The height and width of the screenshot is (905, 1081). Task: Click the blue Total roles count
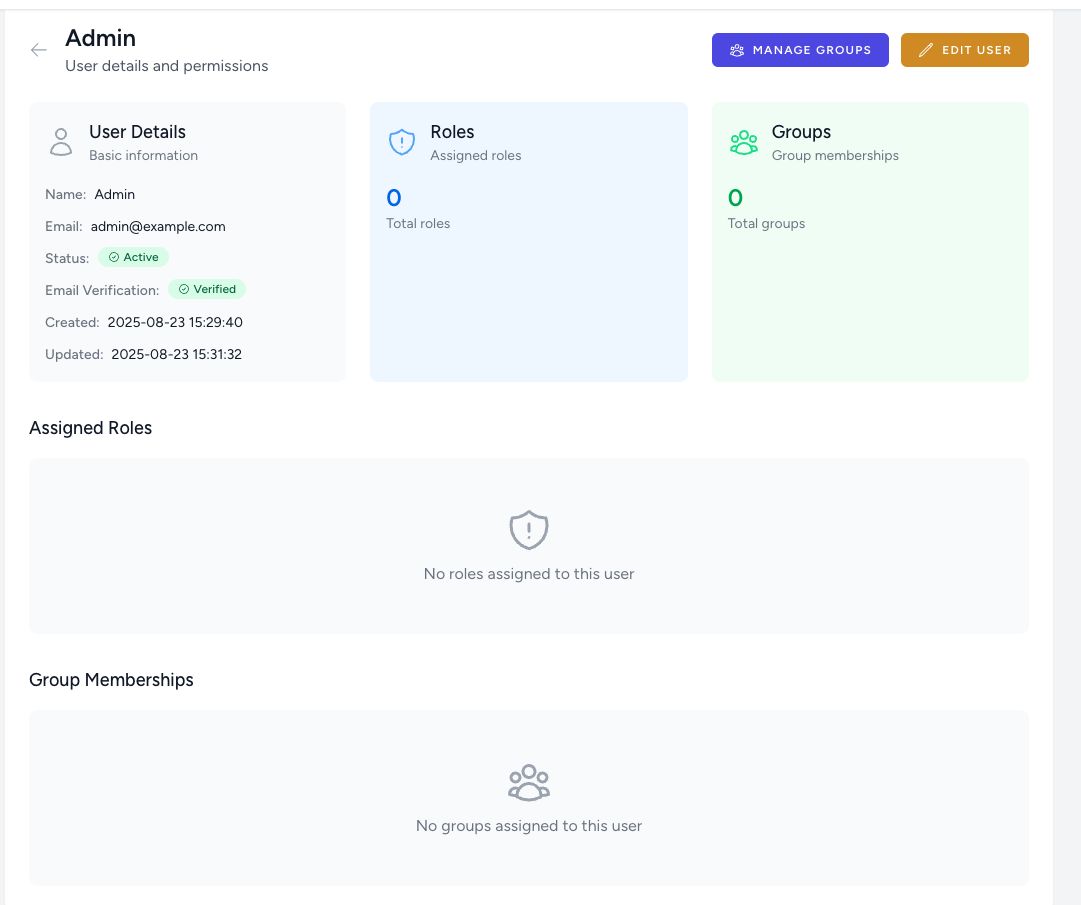click(394, 198)
